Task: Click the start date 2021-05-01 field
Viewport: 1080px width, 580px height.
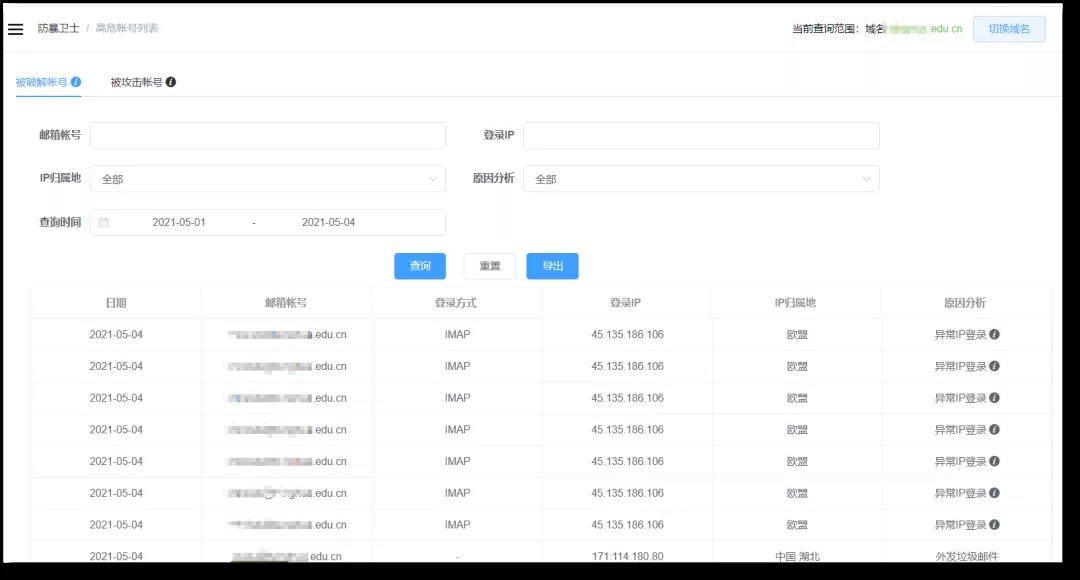Action: tap(180, 221)
